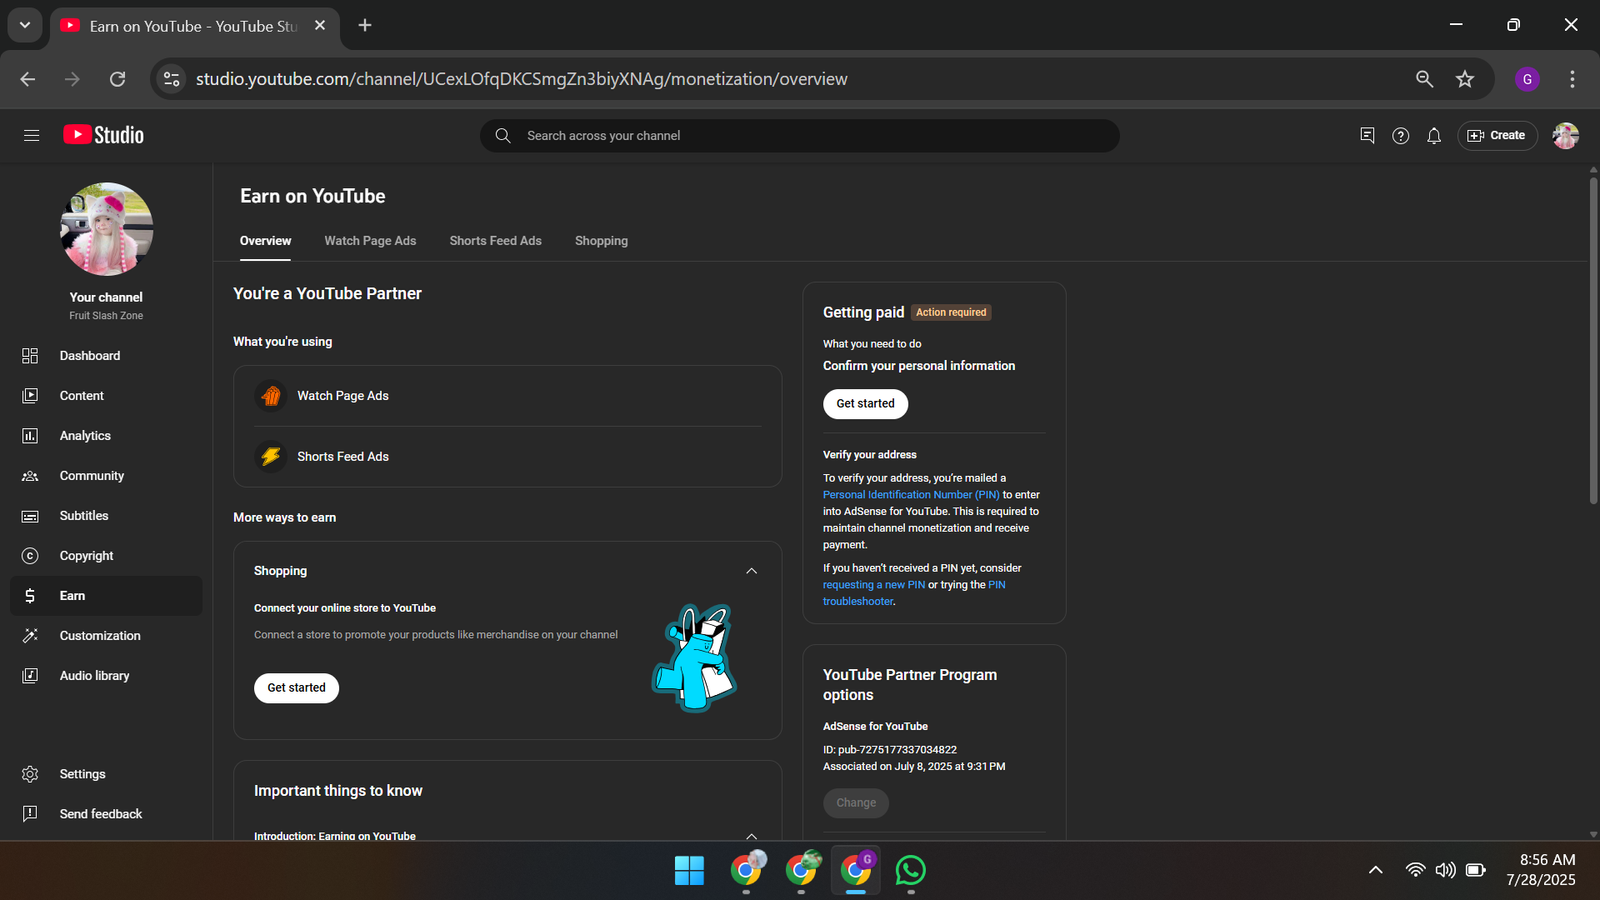Open the account avatar in Studio header
Screen dimensions: 1600x900
(1565, 135)
